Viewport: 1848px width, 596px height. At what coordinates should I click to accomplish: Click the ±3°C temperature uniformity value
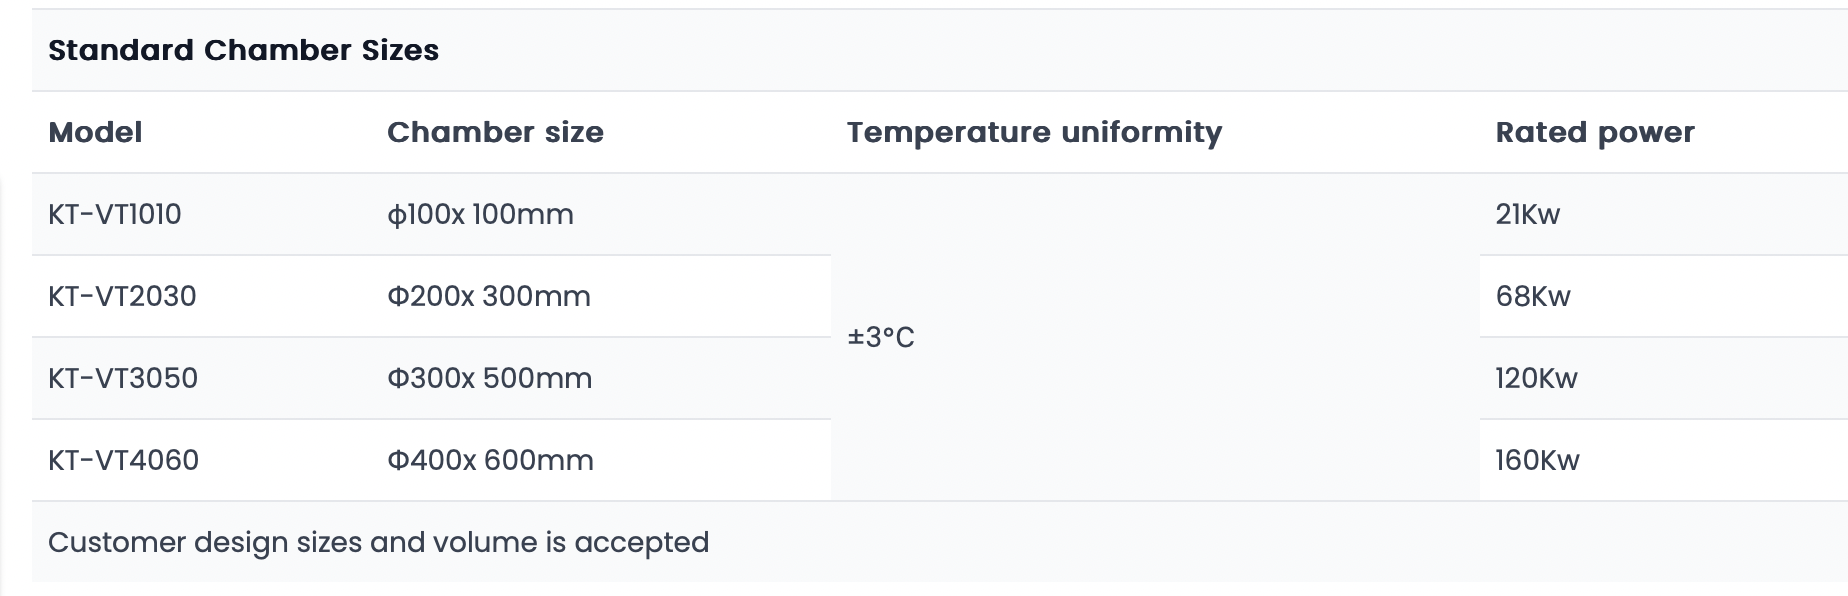(x=881, y=337)
